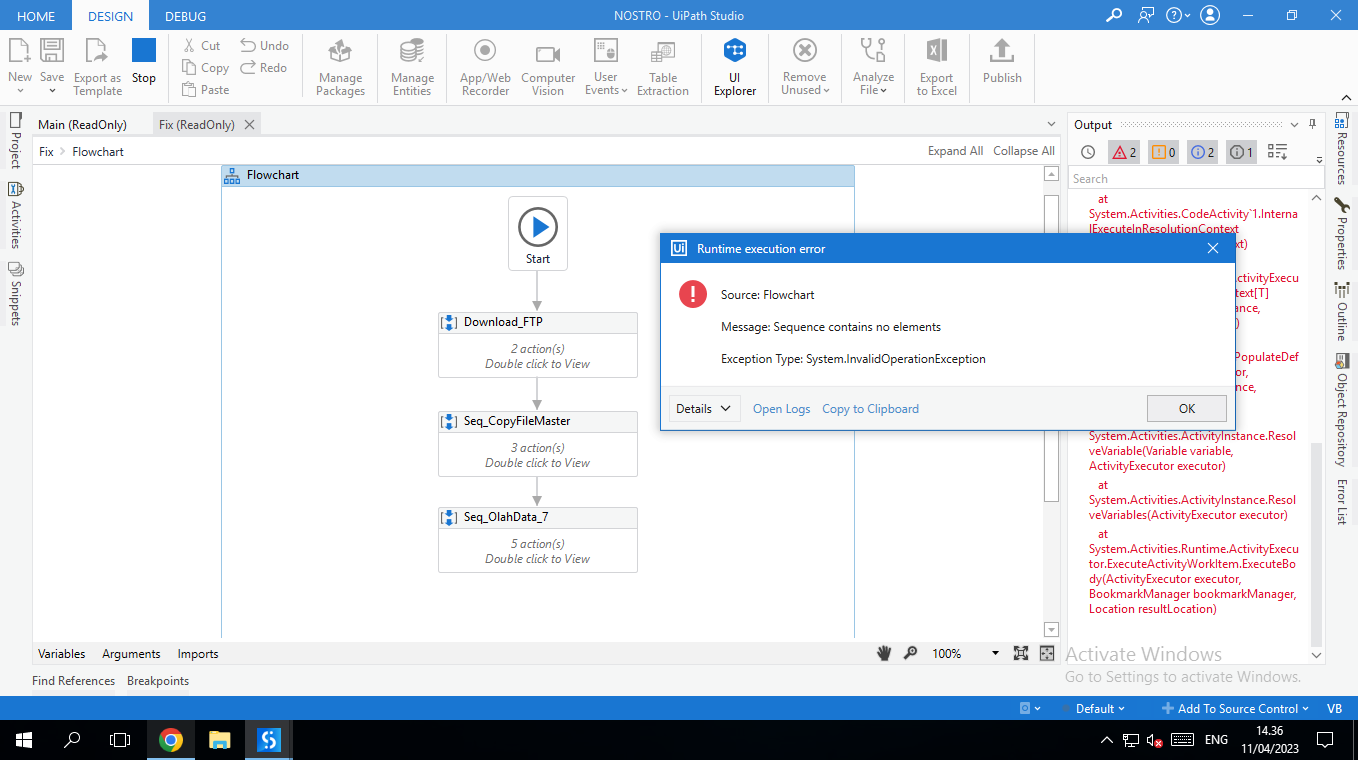
Task: Open the open-tabs list dropdown arrow
Action: pos(1051,124)
